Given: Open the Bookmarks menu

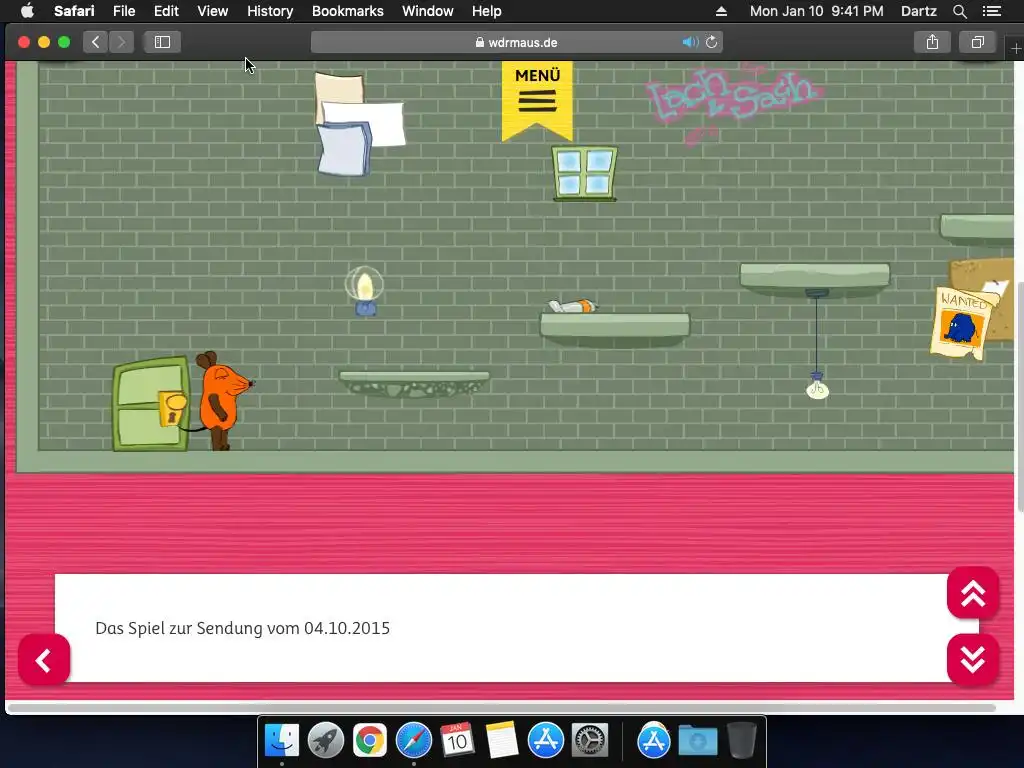Looking at the screenshot, I should tap(347, 11).
